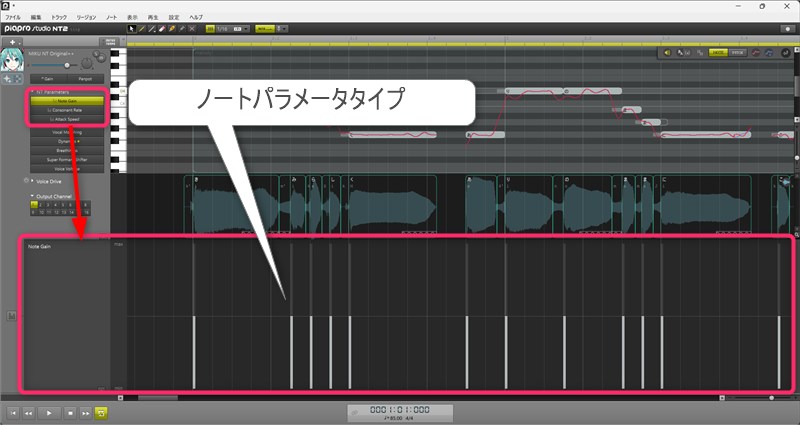
Task: Toggle the track mute M button
Action: click(x=102, y=58)
